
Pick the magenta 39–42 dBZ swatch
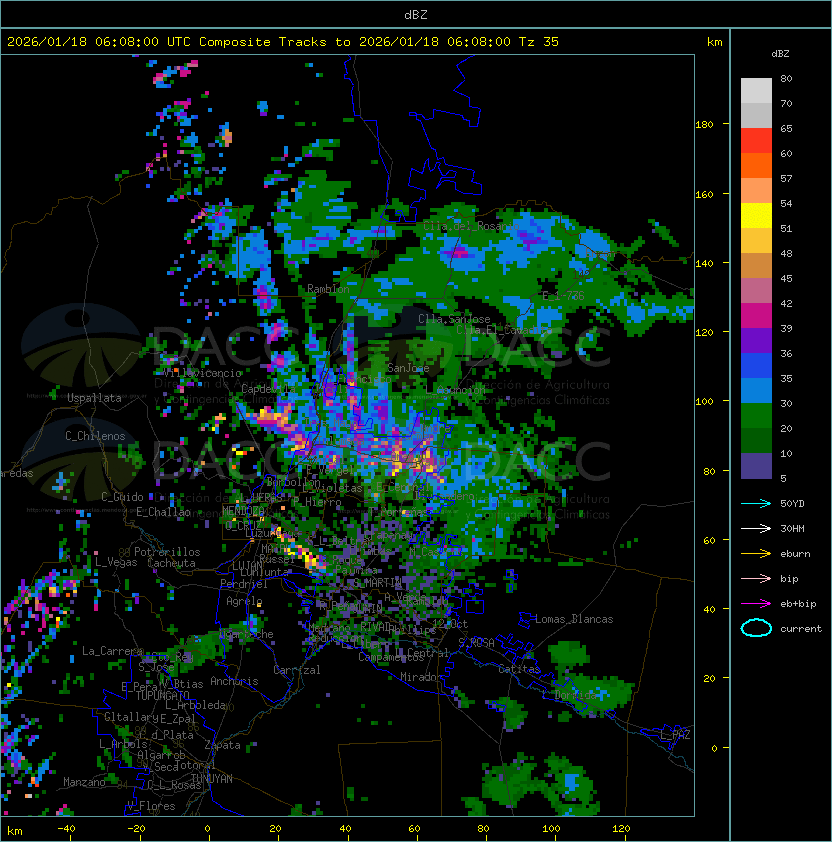pyautogui.click(x=756, y=316)
